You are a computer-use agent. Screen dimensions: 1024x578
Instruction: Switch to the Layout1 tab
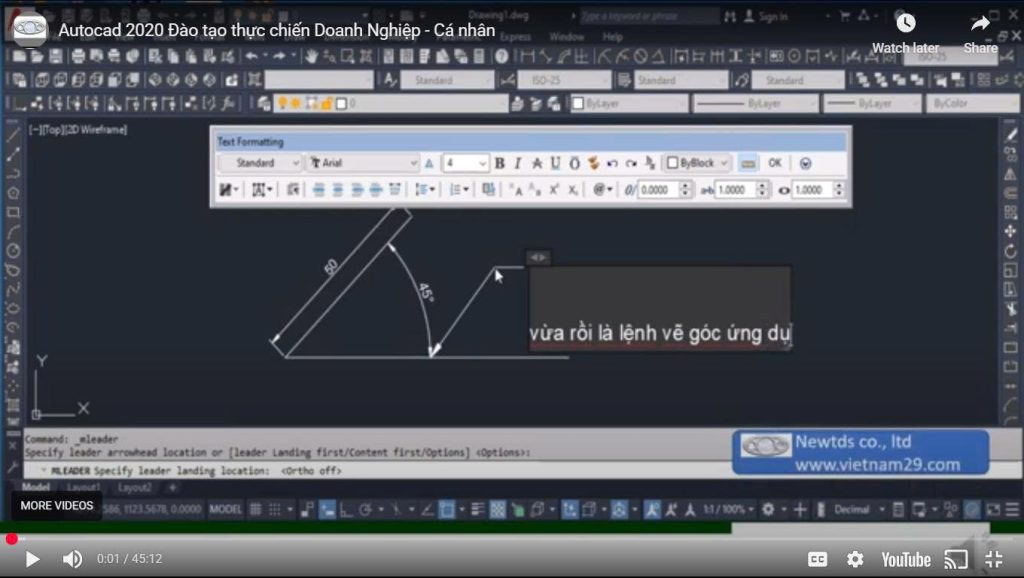(84, 488)
